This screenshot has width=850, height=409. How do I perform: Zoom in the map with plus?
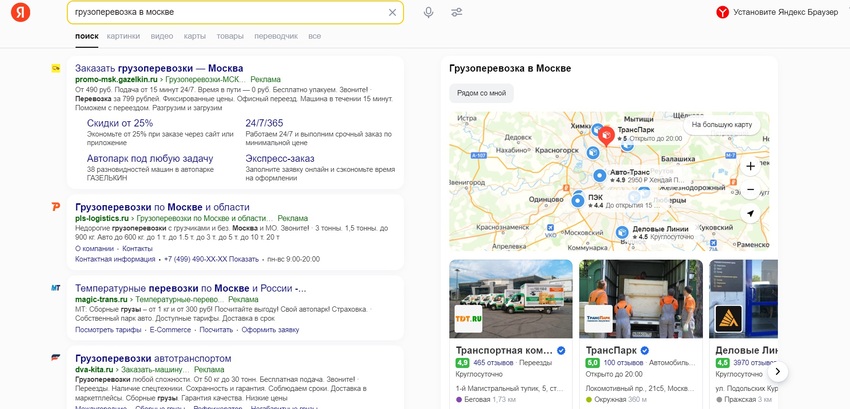pyautogui.click(x=750, y=167)
